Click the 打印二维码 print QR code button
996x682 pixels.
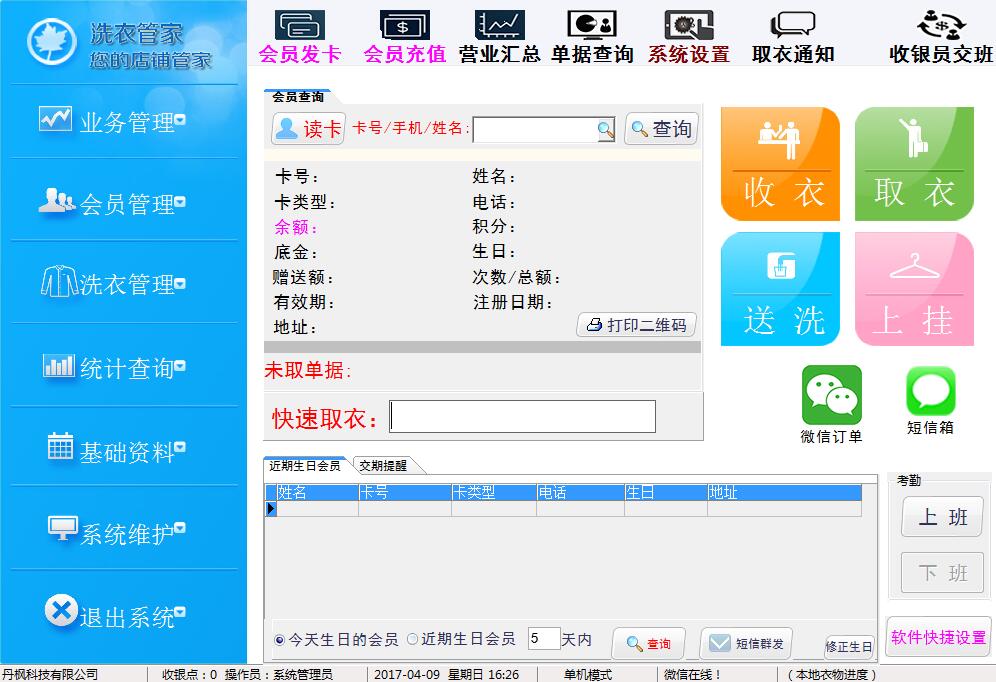click(636, 323)
